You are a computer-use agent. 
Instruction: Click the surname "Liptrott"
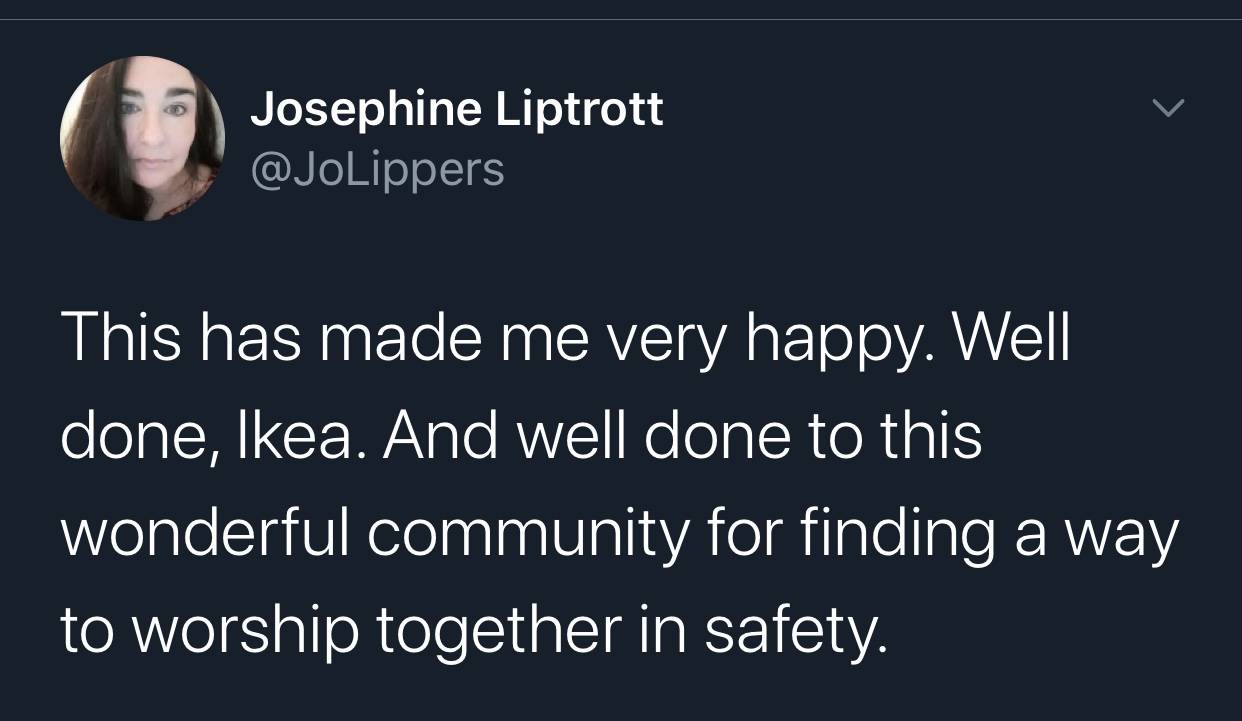tap(580, 108)
